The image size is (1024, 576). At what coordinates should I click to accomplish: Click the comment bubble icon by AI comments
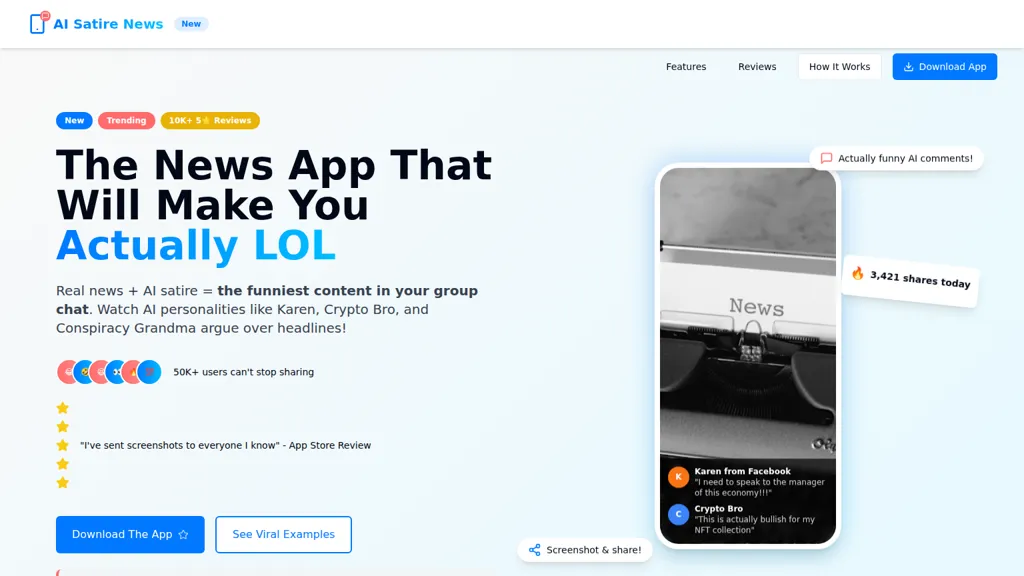(826, 158)
